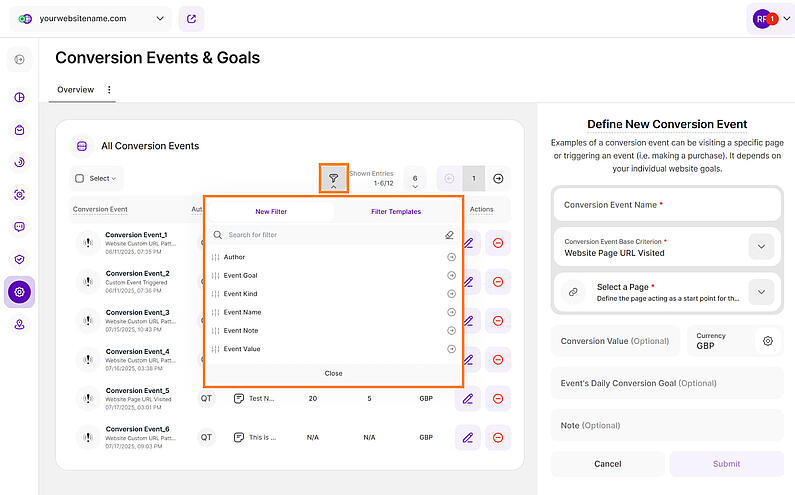The width and height of the screenshot is (795, 495).
Task: Edit Conversion Event_6
Action: (467, 437)
